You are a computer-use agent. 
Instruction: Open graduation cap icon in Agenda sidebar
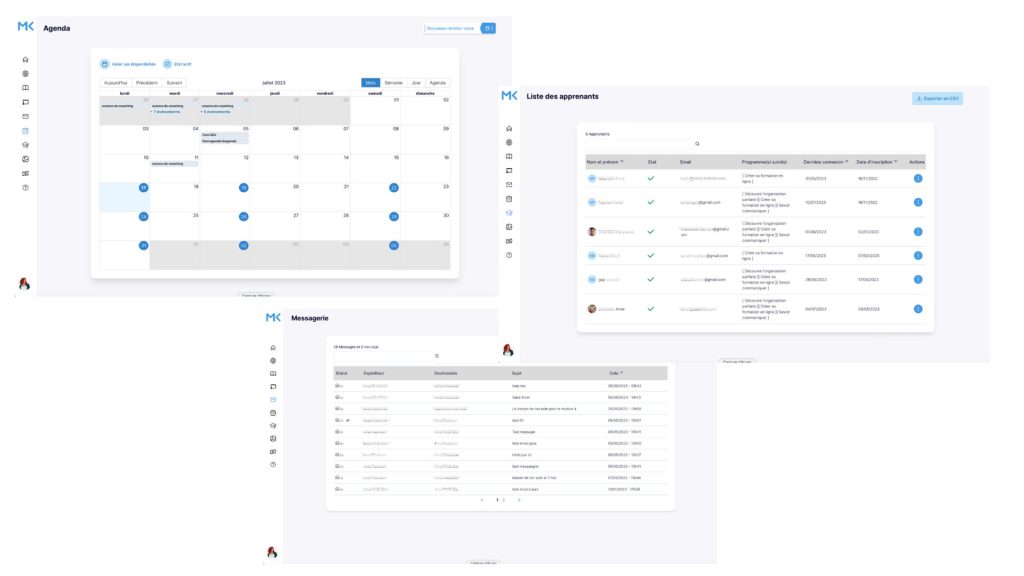tap(25, 145)
